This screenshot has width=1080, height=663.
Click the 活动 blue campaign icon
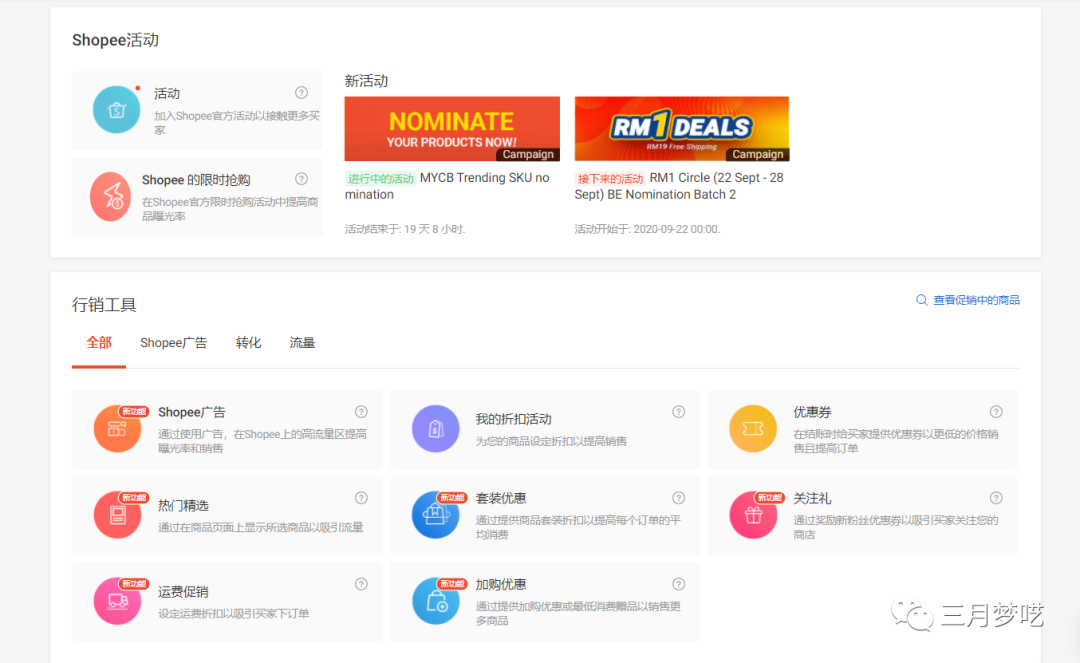116,110
